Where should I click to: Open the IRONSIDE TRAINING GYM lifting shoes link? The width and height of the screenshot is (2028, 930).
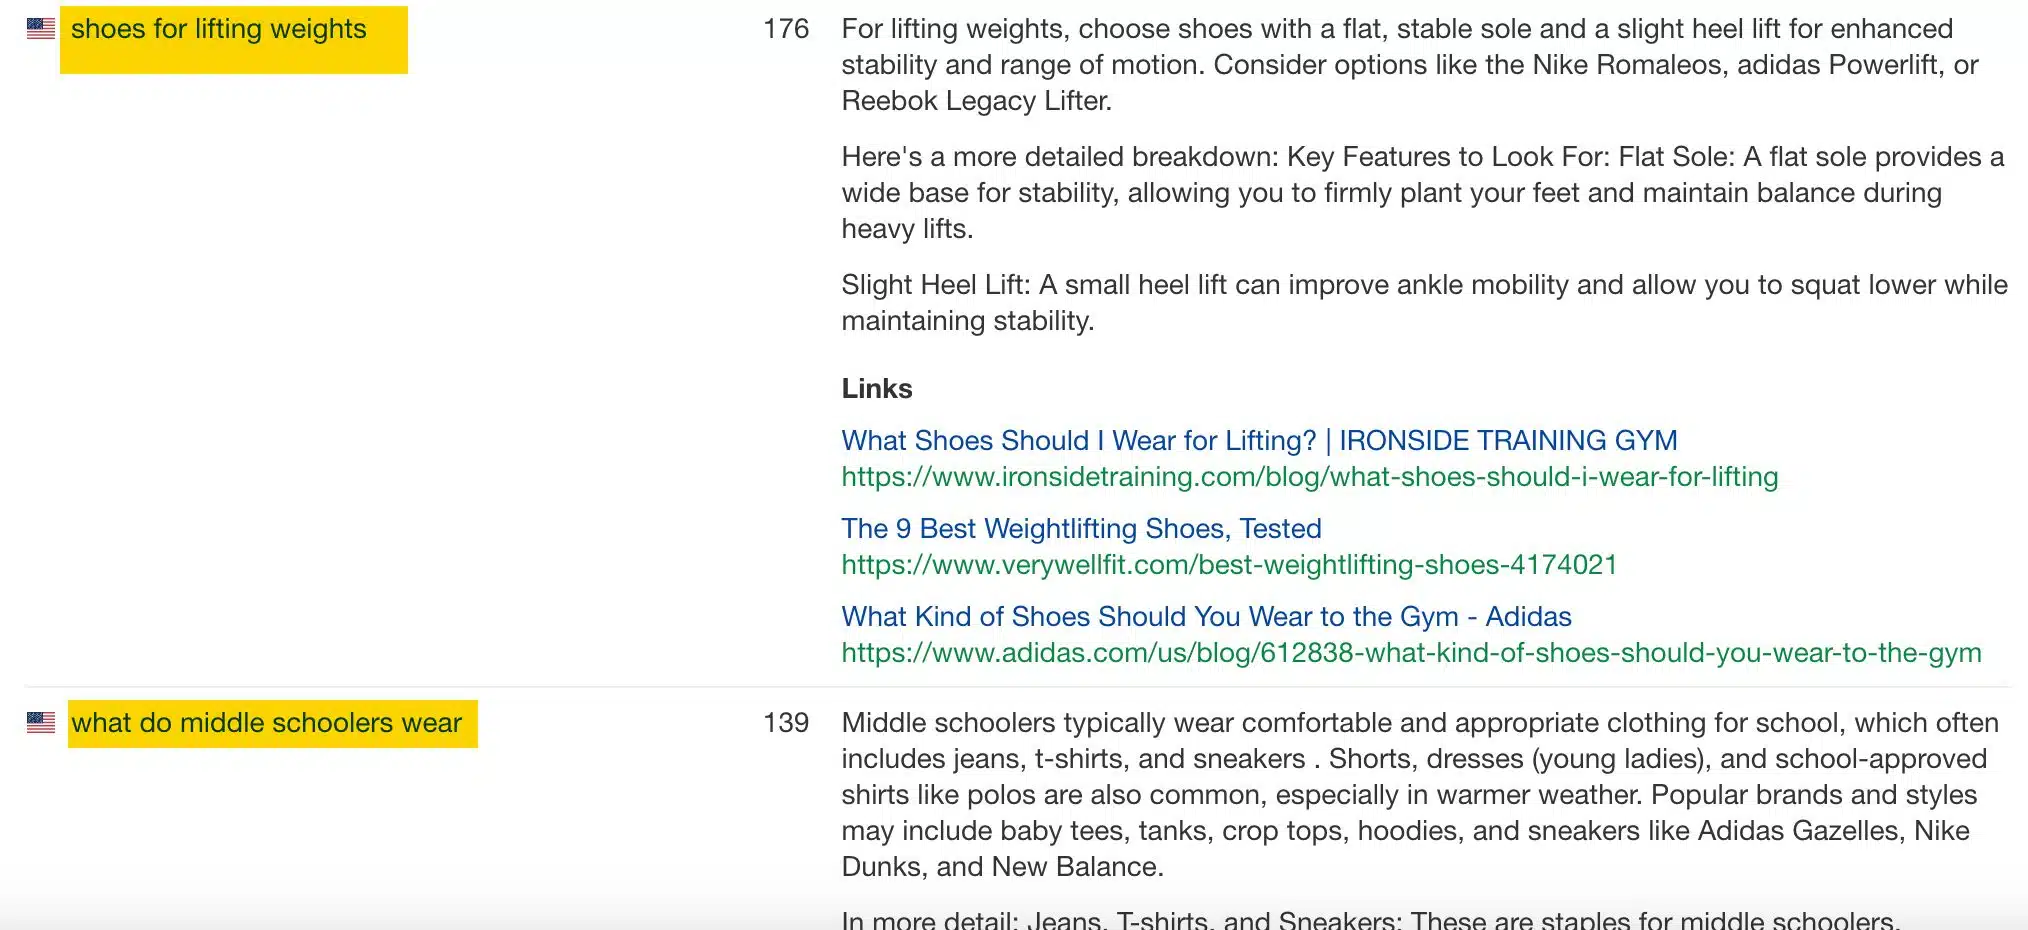click(1259, 440)
